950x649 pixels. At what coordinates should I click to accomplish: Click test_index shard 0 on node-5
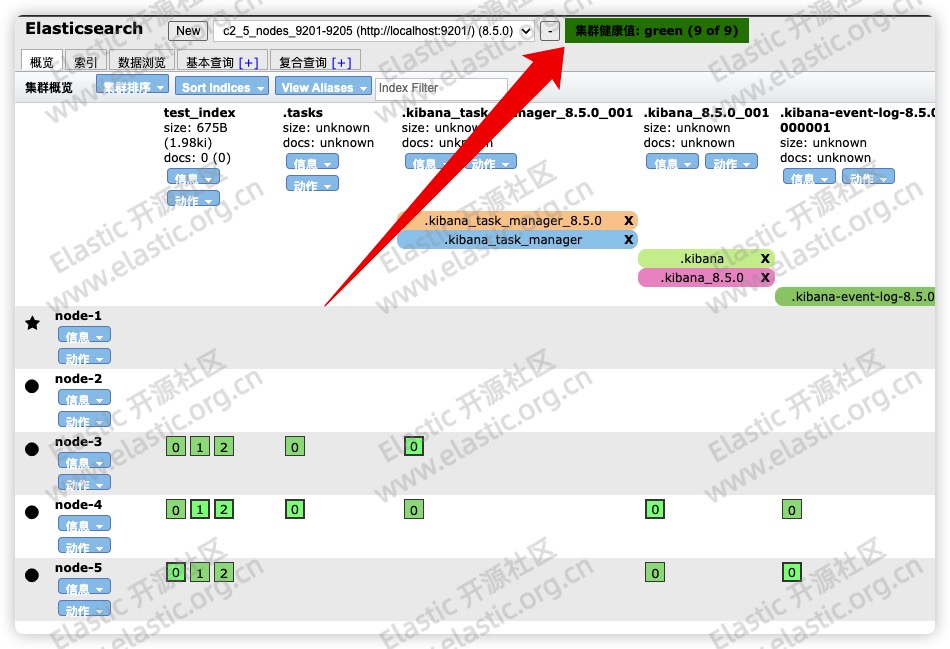tap(176, 572)
